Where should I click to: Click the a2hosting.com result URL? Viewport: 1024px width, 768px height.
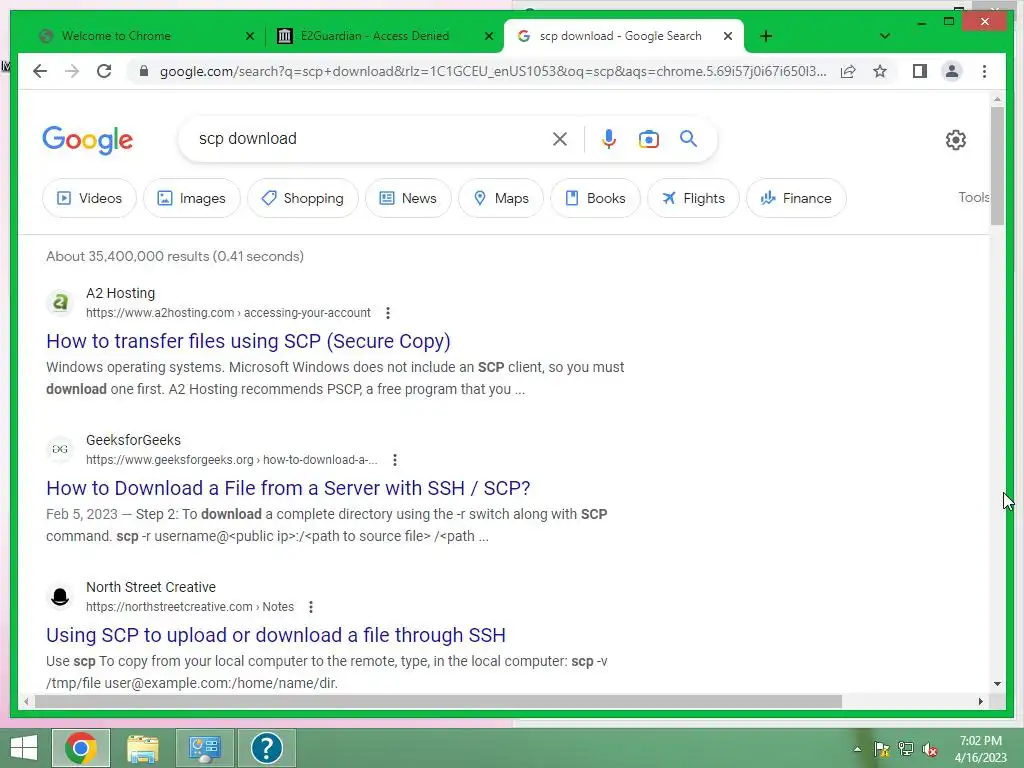[228, 313]
